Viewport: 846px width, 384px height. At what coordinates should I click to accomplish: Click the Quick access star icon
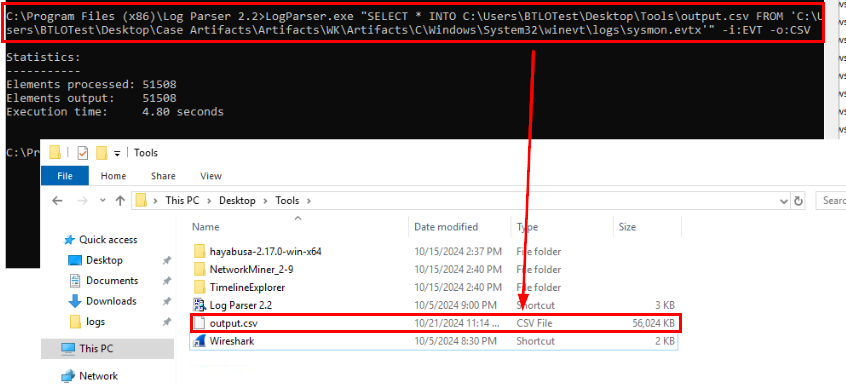69,239
